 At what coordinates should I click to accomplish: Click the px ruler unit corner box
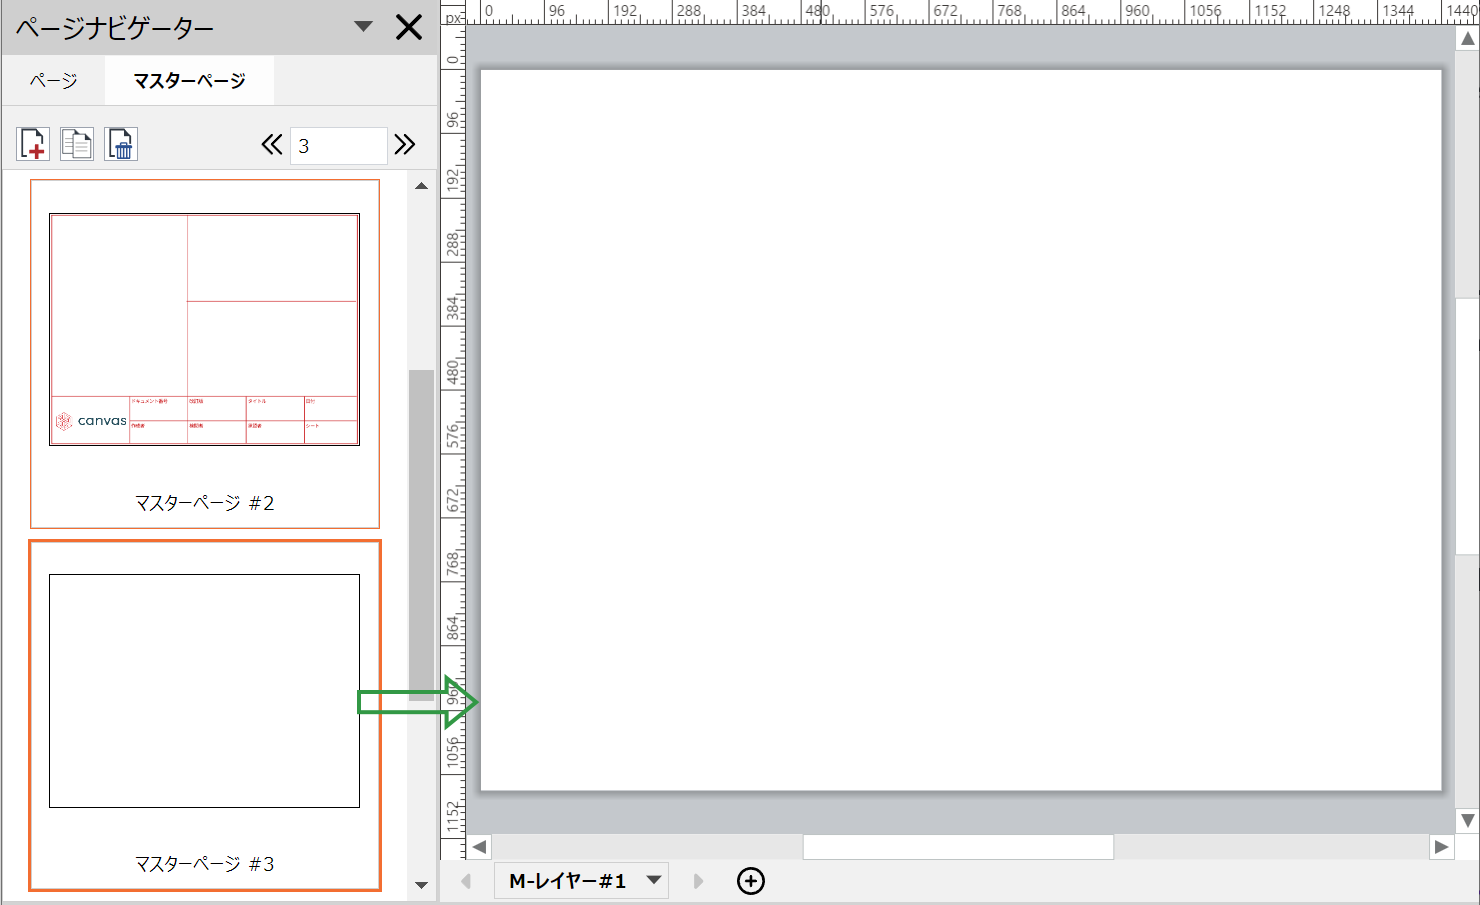[x=453, y=17]
